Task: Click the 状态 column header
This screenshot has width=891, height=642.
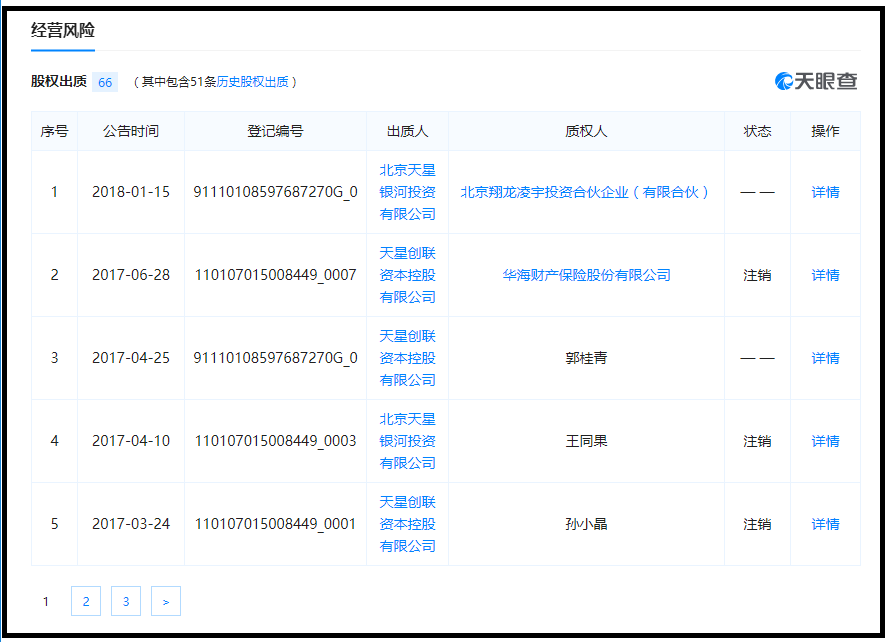Action: [757, 131]
